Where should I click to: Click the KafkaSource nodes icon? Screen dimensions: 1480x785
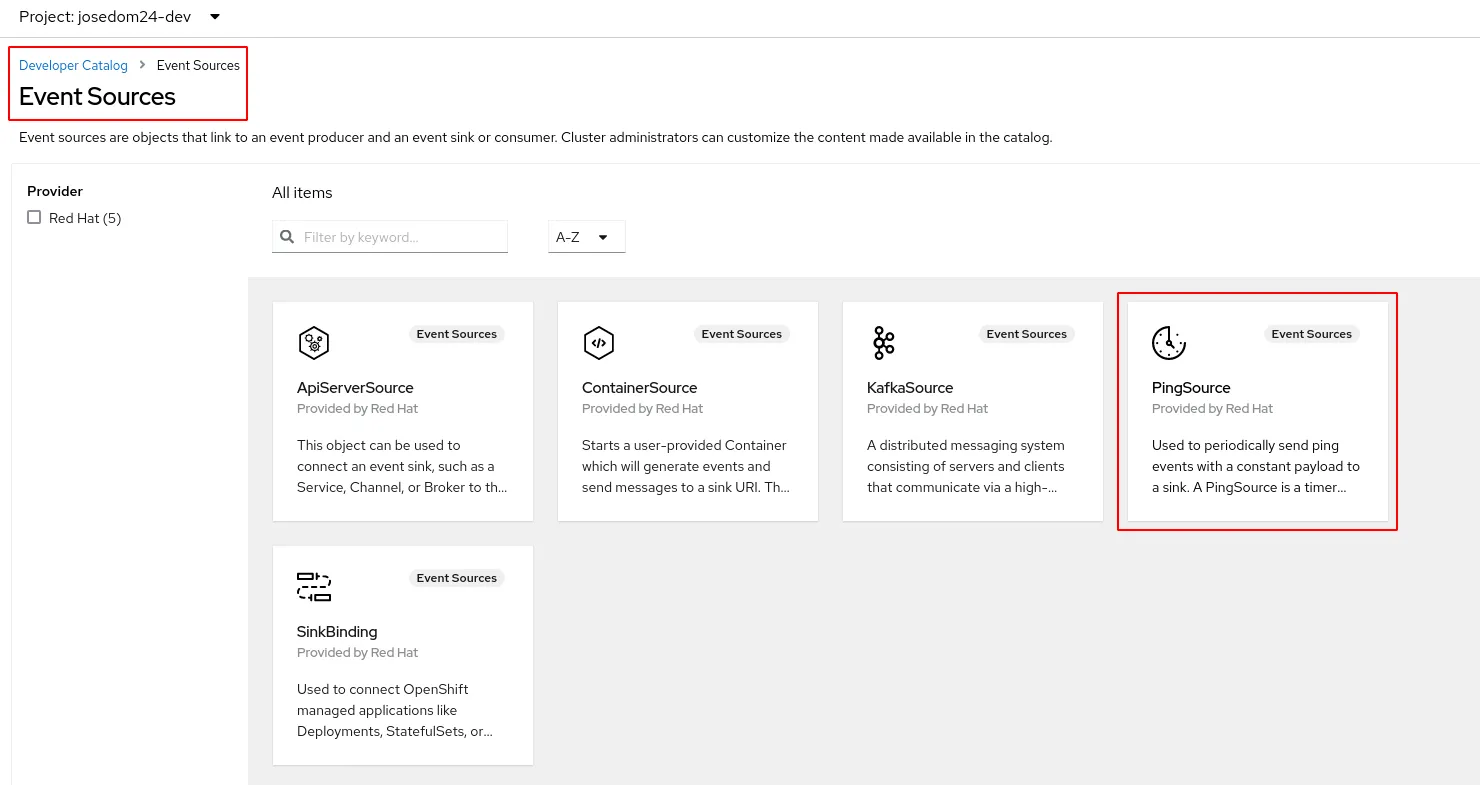883,343
